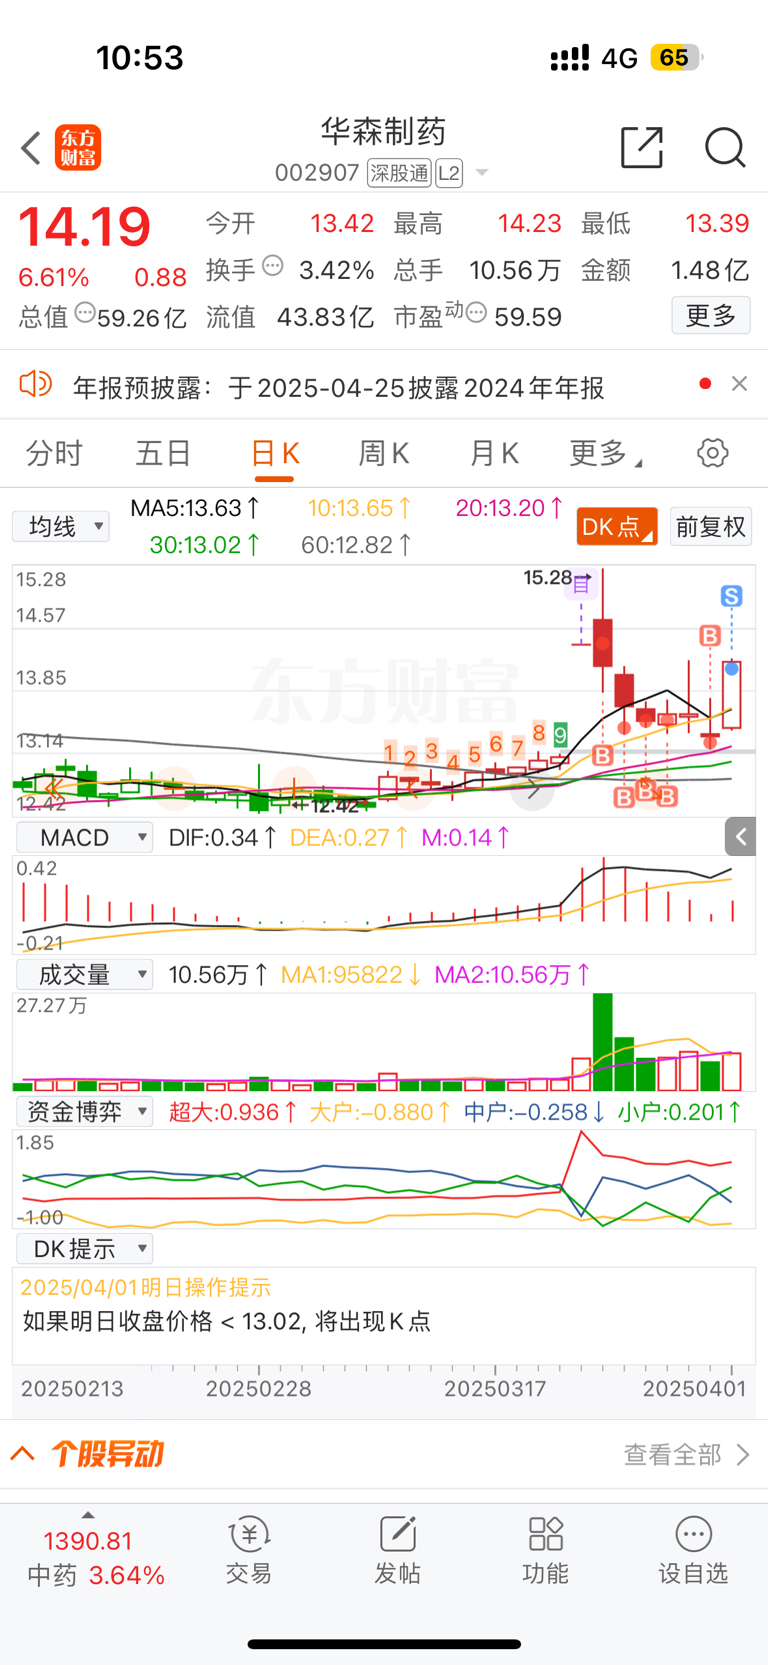Viewport: 769px width, 1665px height.
Task: Open the 功能 functions icon
Action: [x=545, y=1551]
